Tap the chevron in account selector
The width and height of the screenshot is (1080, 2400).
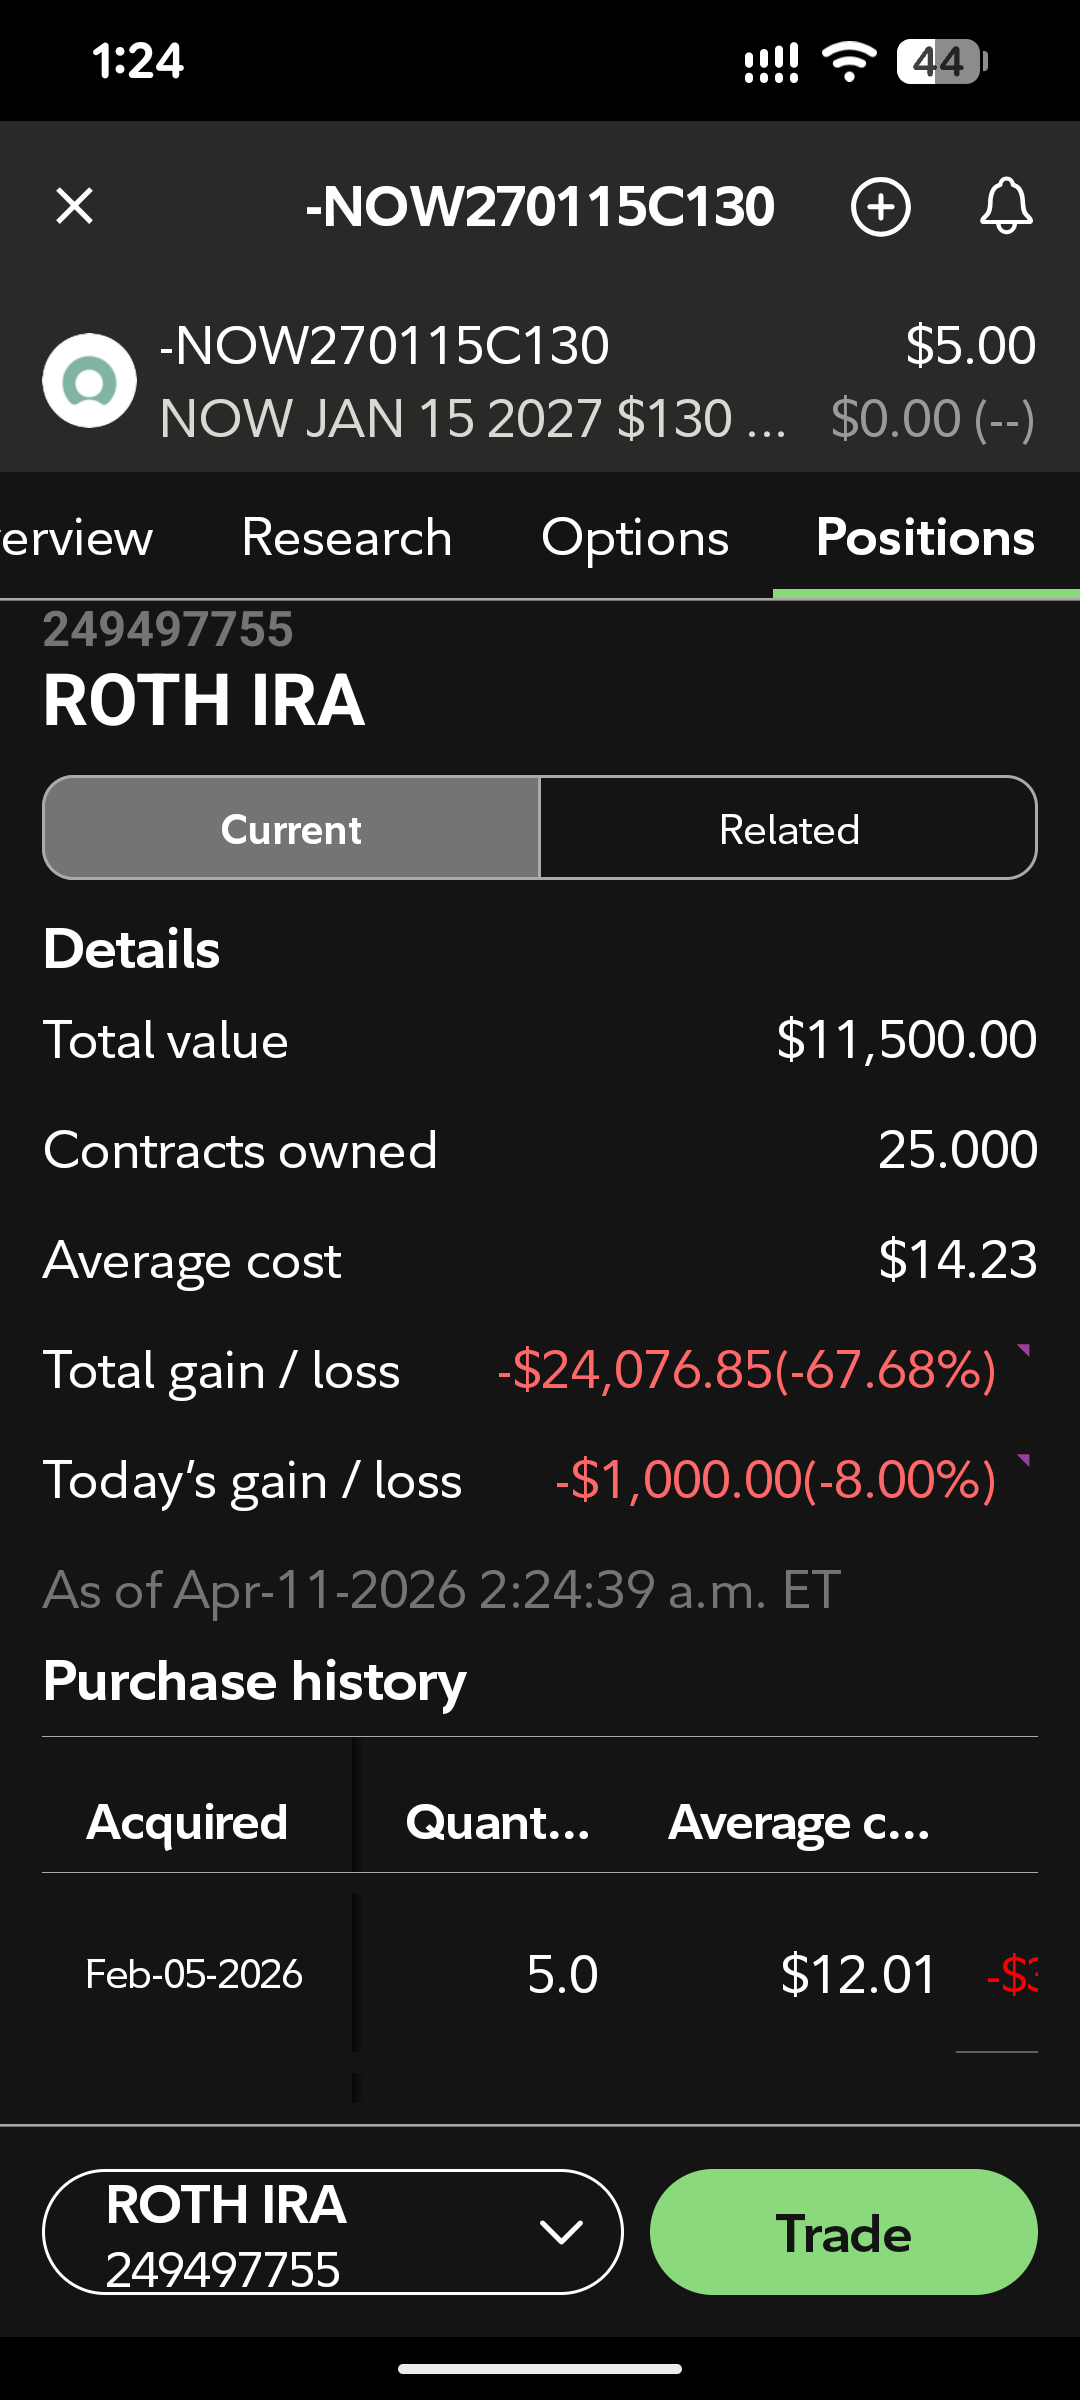[x=561, y=2232]
